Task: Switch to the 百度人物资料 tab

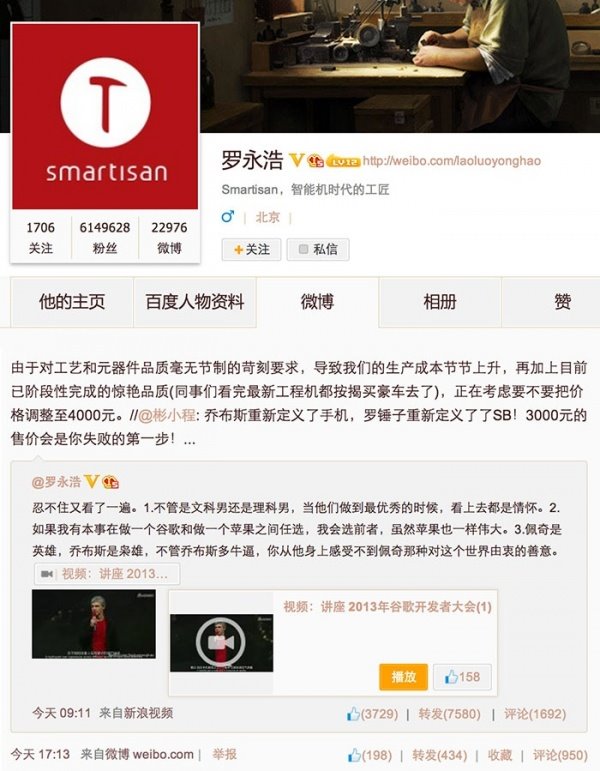Action: click(x=195, y=301)
